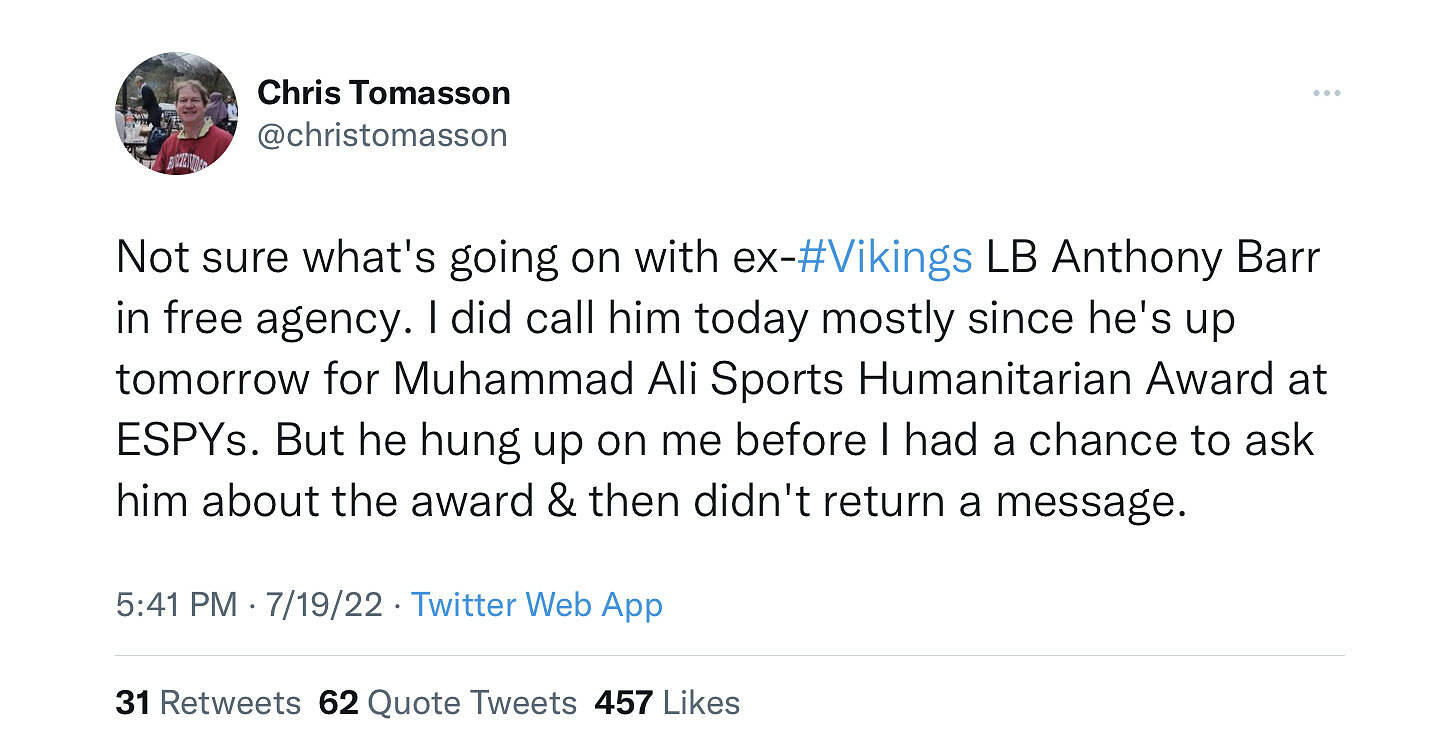This screenshot has width=1430, height=746.
Task: Open the Twitter Web App source link
Action: coord(537,604)
